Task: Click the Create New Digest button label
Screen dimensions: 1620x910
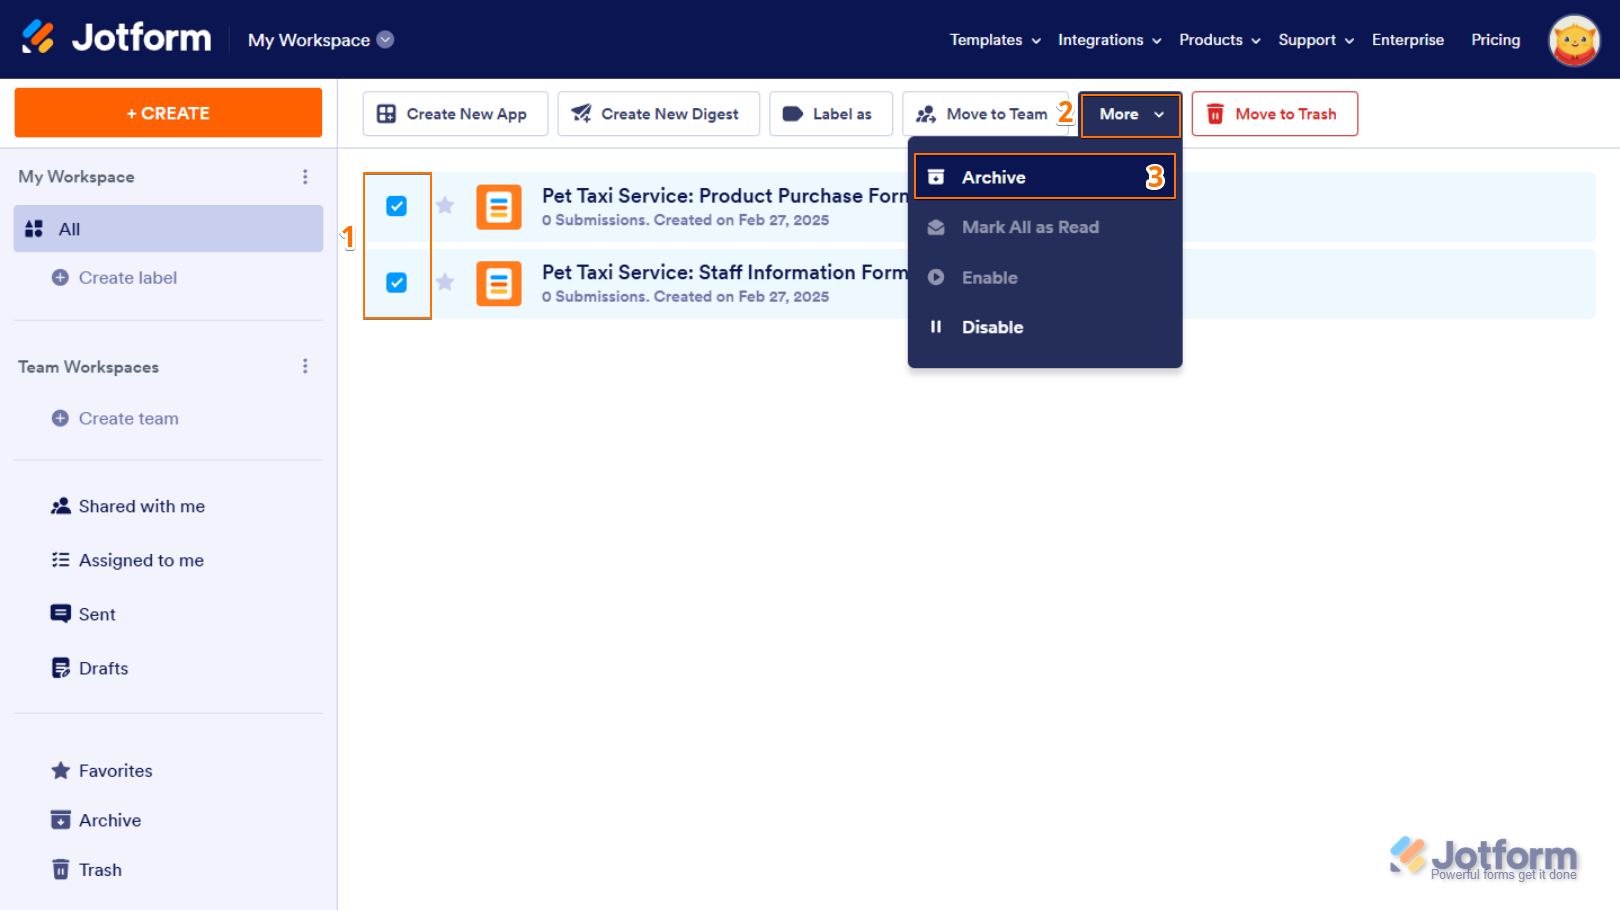Action: coord(670,114)
